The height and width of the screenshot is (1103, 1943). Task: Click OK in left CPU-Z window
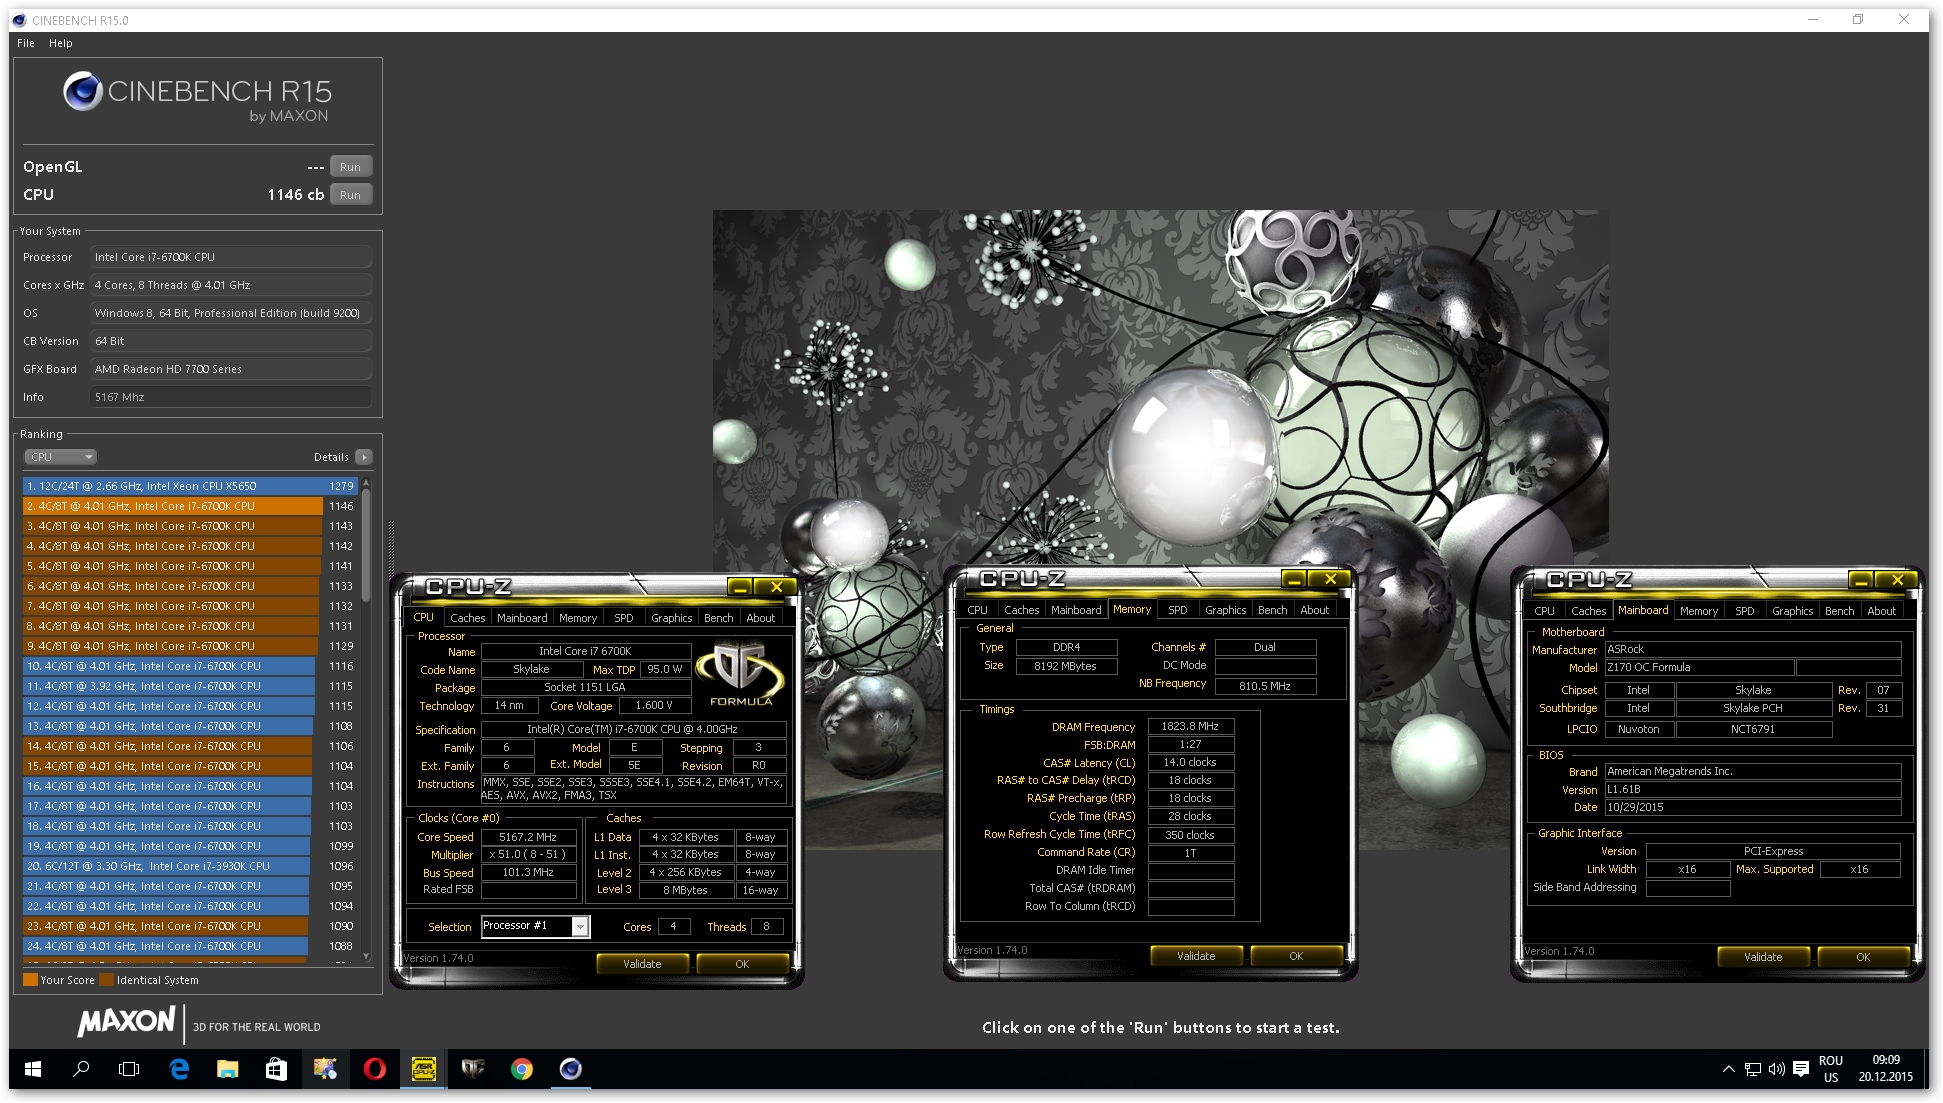(x=742, y=964)
